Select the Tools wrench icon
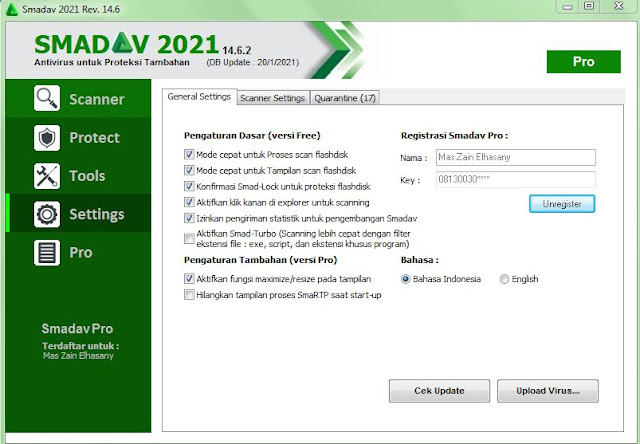The width and height of the screenshot is (640, 444). click(x=47, y=176)
